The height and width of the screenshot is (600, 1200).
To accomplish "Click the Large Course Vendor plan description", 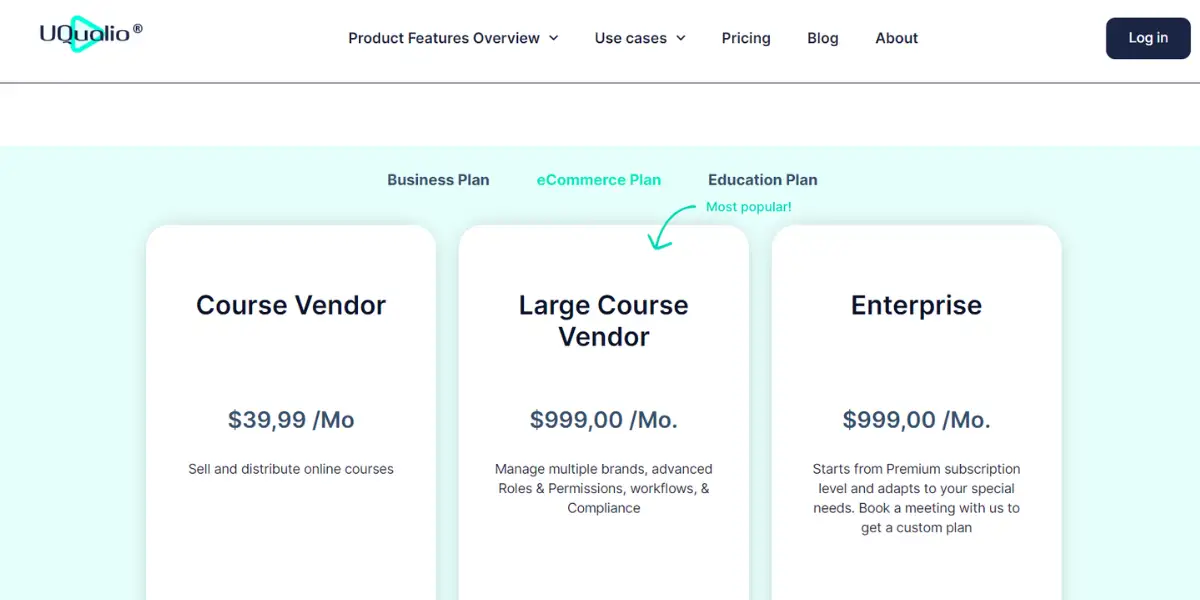I will tap(604, 488).
